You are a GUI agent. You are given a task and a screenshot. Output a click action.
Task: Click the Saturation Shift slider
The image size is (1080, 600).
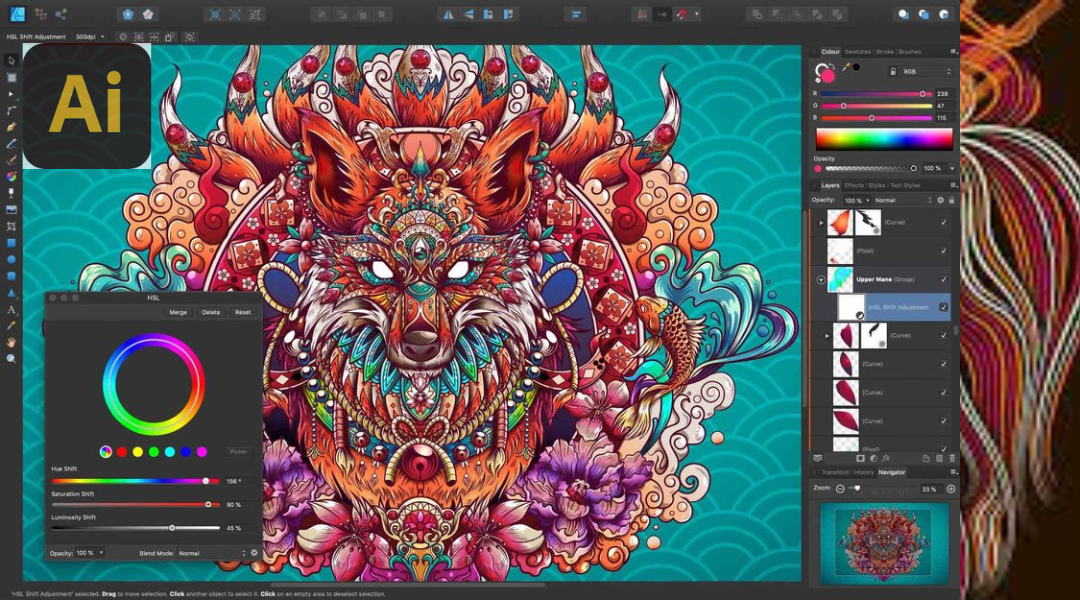point(136,505)
